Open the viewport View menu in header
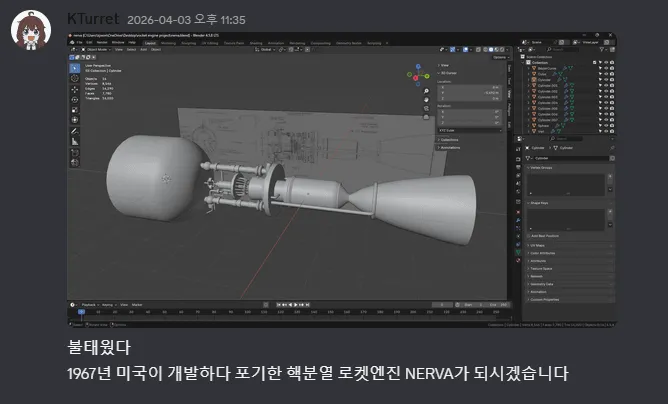This screenshot has height=404, width=668. coord(119,49)
